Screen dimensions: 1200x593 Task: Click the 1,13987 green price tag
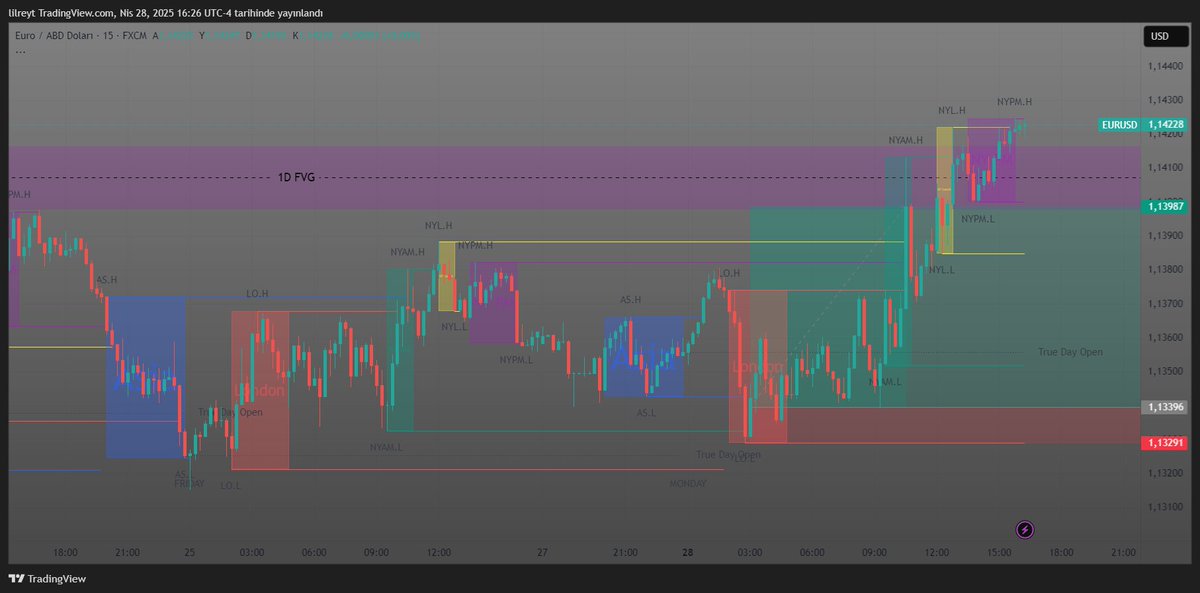click(x=1166, y=206)
